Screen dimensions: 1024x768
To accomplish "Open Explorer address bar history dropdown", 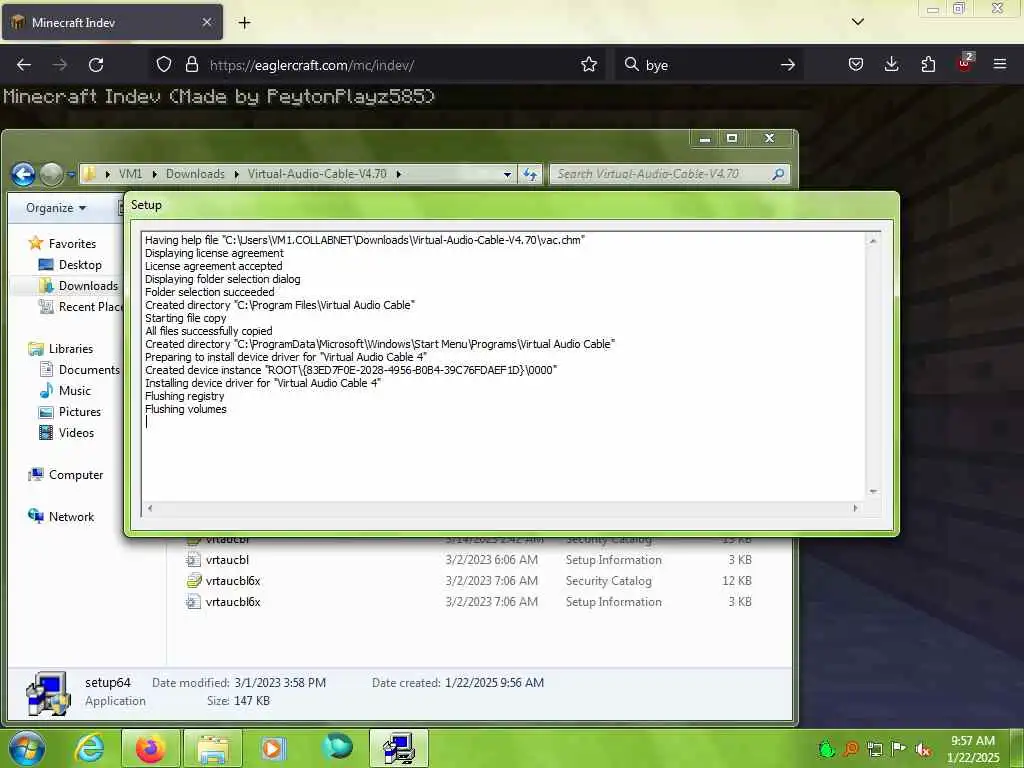I will point(507,174).
